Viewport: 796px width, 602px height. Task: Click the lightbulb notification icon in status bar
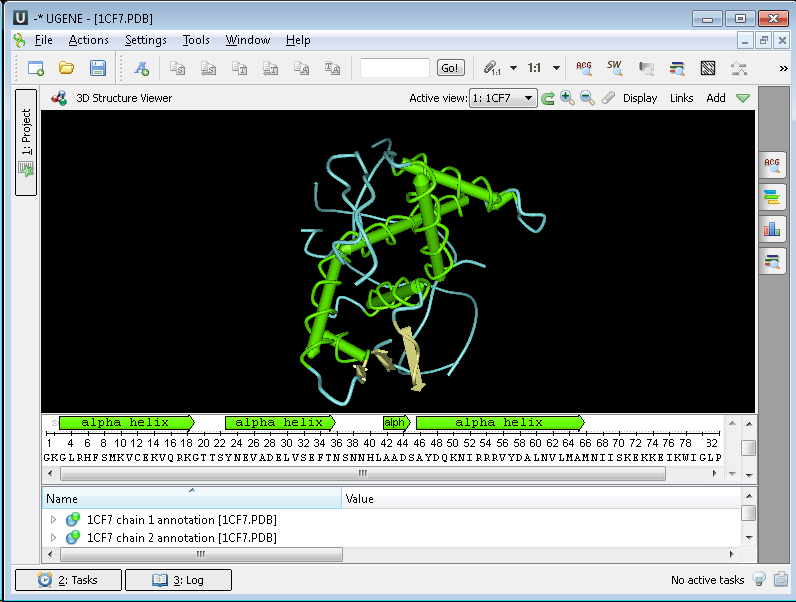coord(759,579)
